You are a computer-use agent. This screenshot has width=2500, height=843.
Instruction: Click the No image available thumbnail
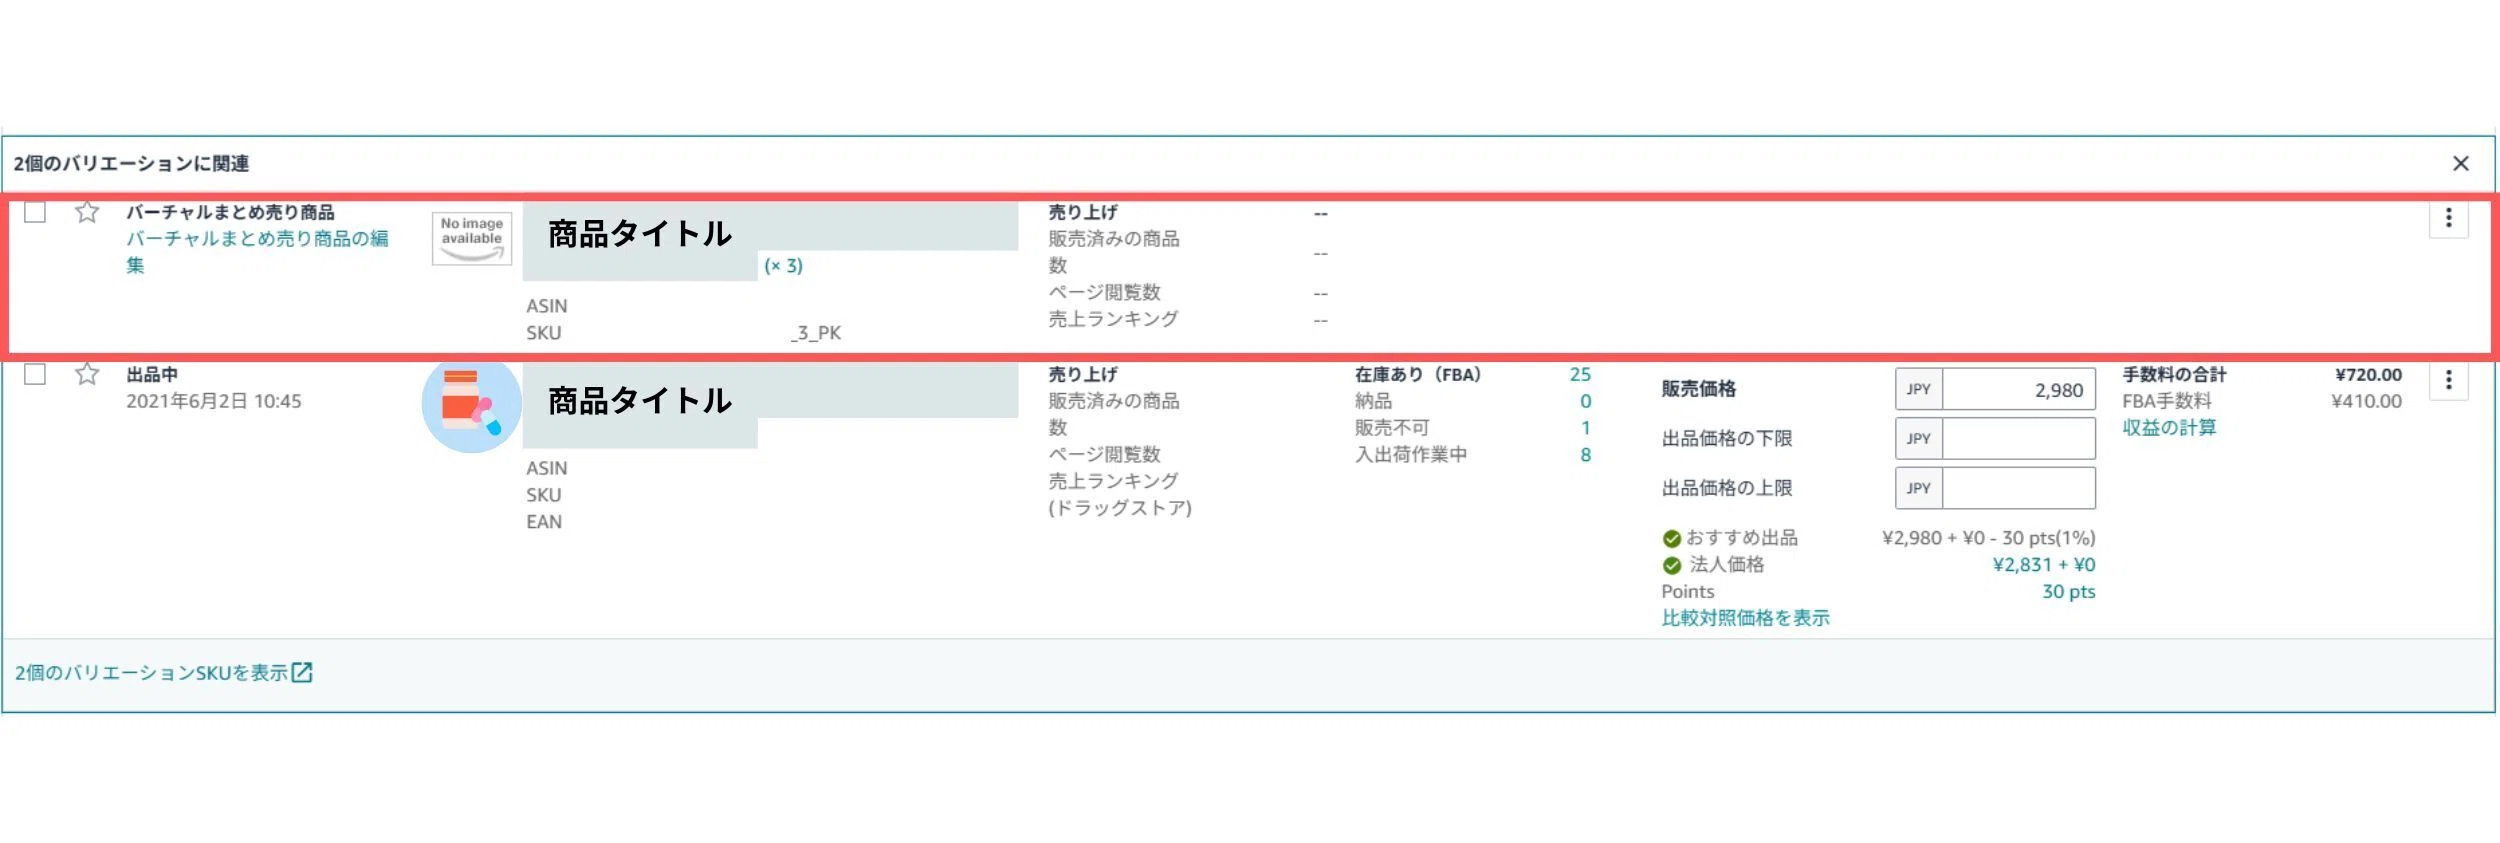click(x=472, y=238)
